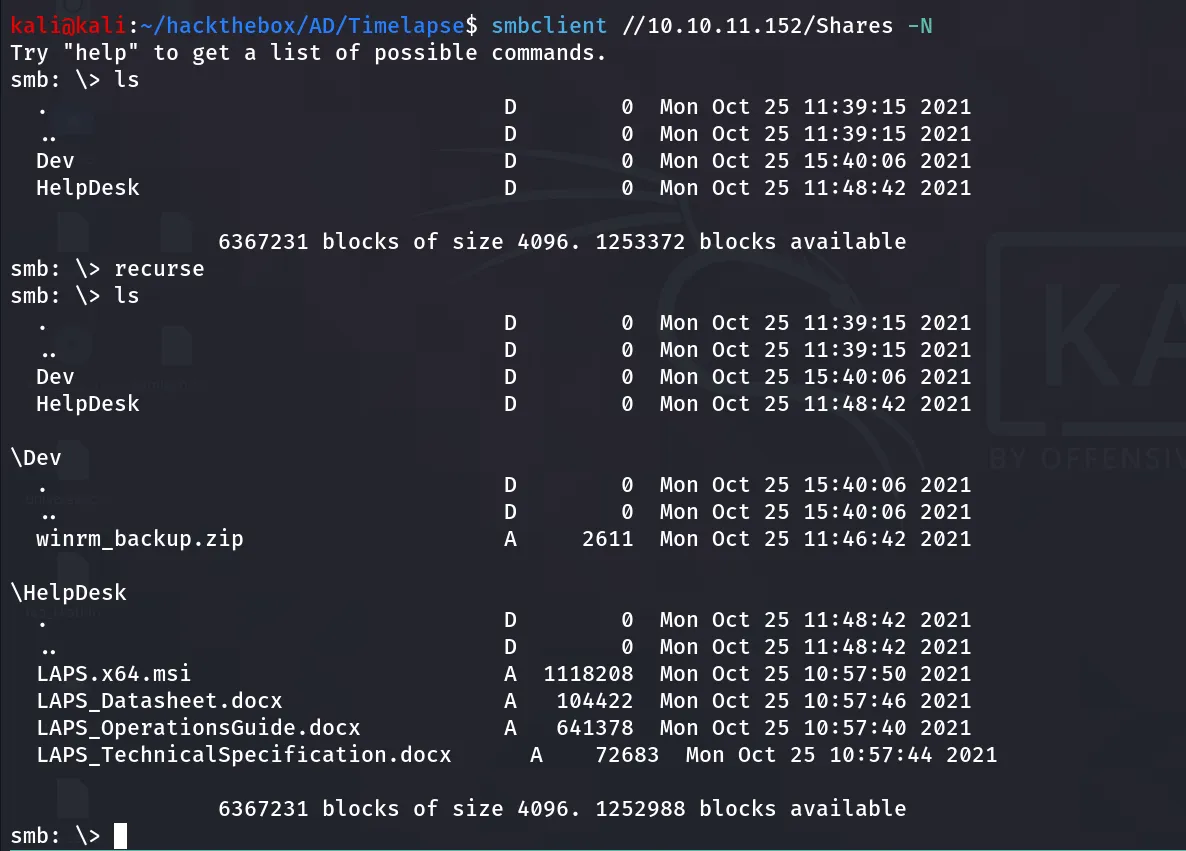Click the file size 1118208 value
The width and height of the screenshot is (1186, 851).
click(588, 673)
